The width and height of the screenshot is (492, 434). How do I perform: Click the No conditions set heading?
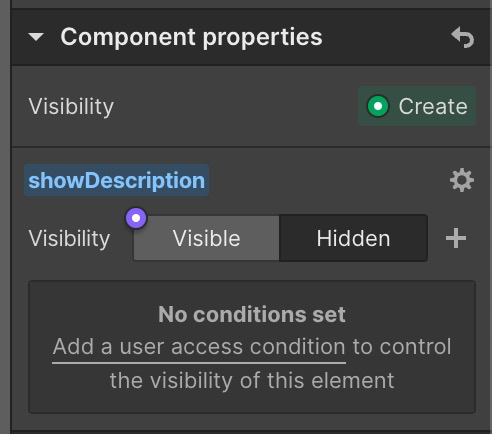pos(252,314)
